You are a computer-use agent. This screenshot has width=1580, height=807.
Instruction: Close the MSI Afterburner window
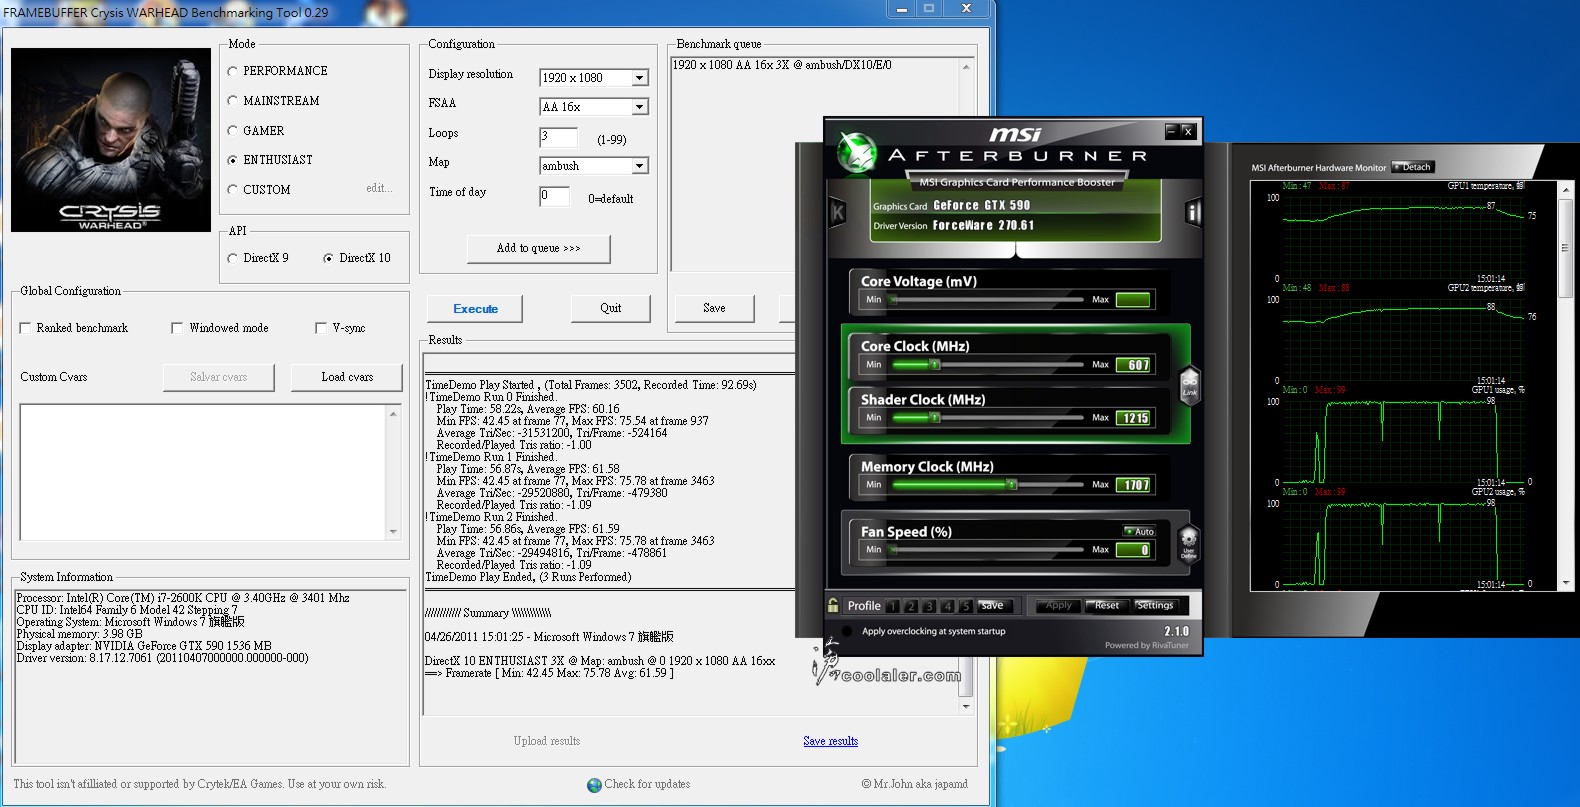1187,131
